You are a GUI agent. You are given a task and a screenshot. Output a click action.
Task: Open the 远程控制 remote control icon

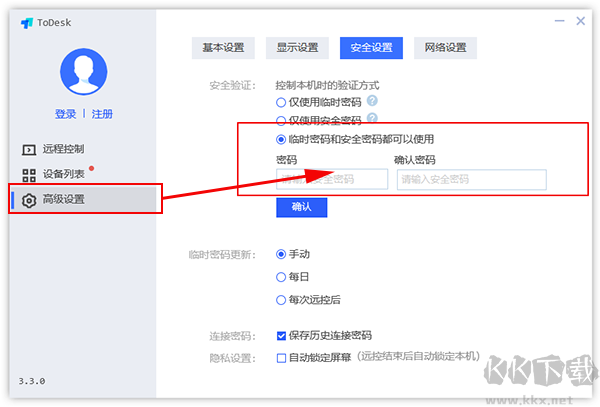pyautogui.click(x=29, y=150)
